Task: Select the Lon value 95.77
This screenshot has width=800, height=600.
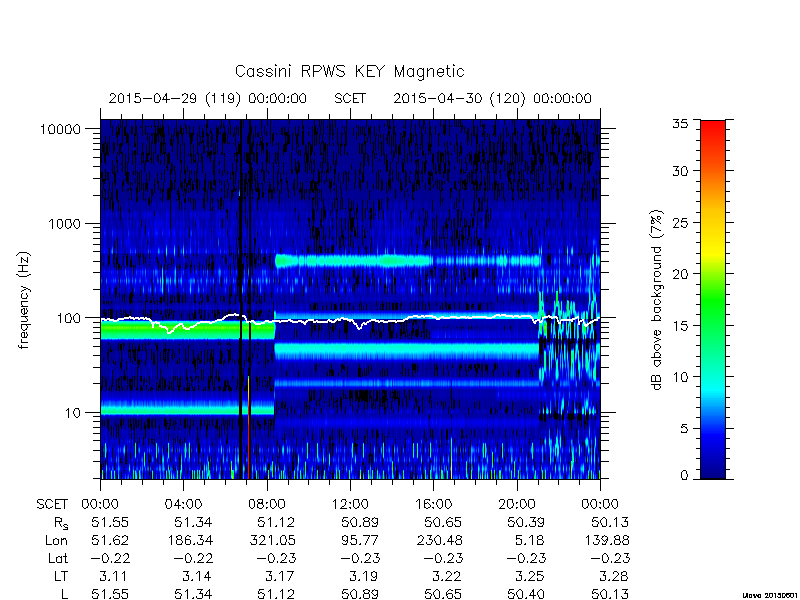Action: (x=360, y=540)
